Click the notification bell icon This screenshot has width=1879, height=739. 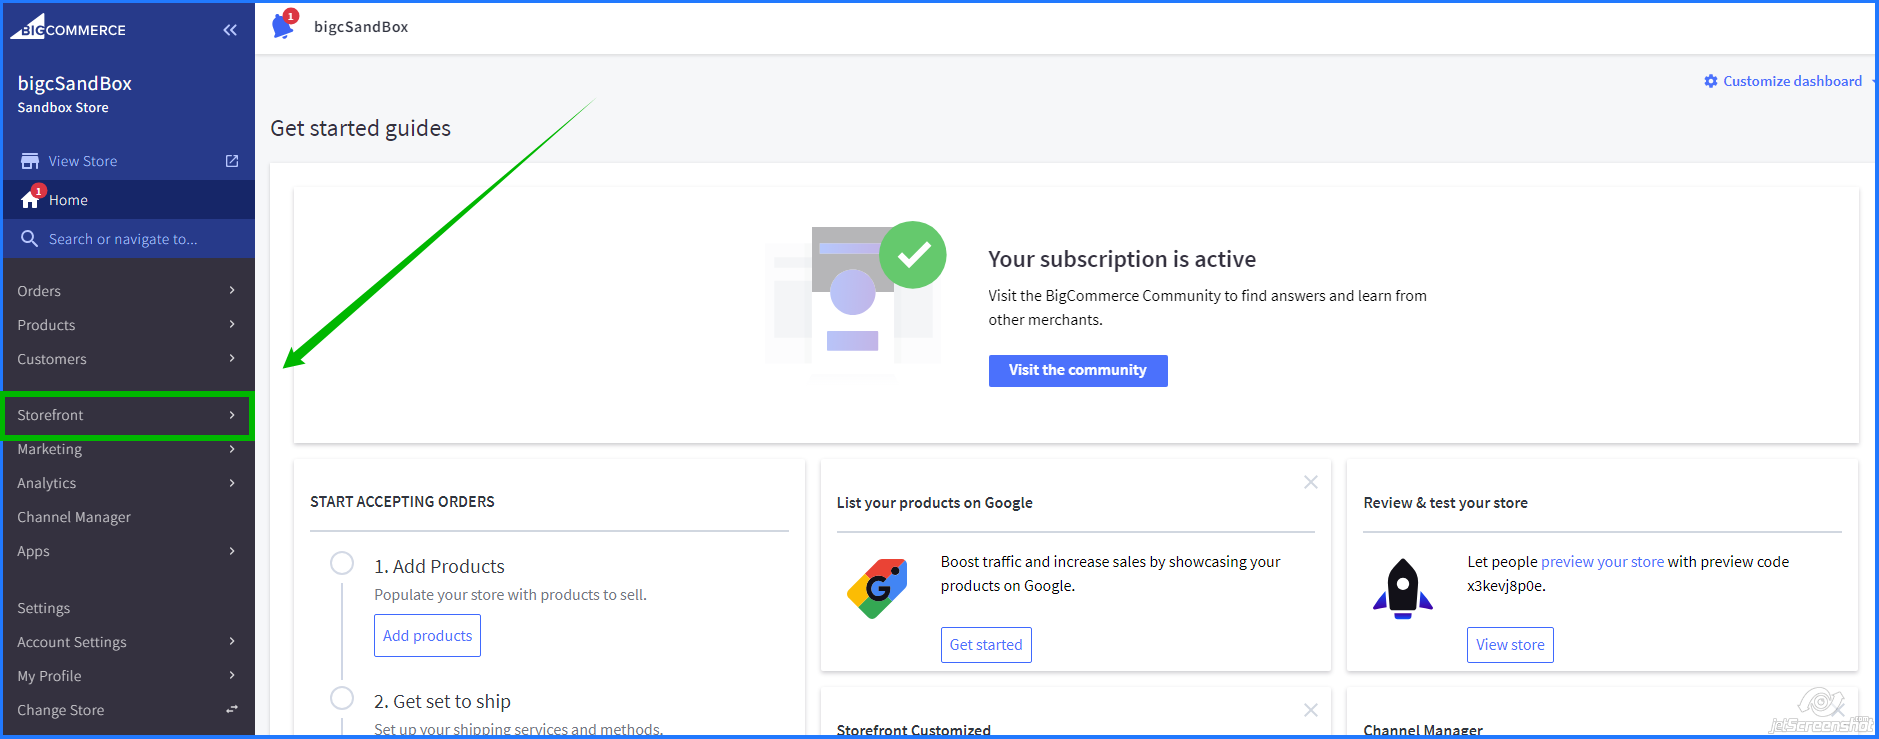(x=283, y=27)
